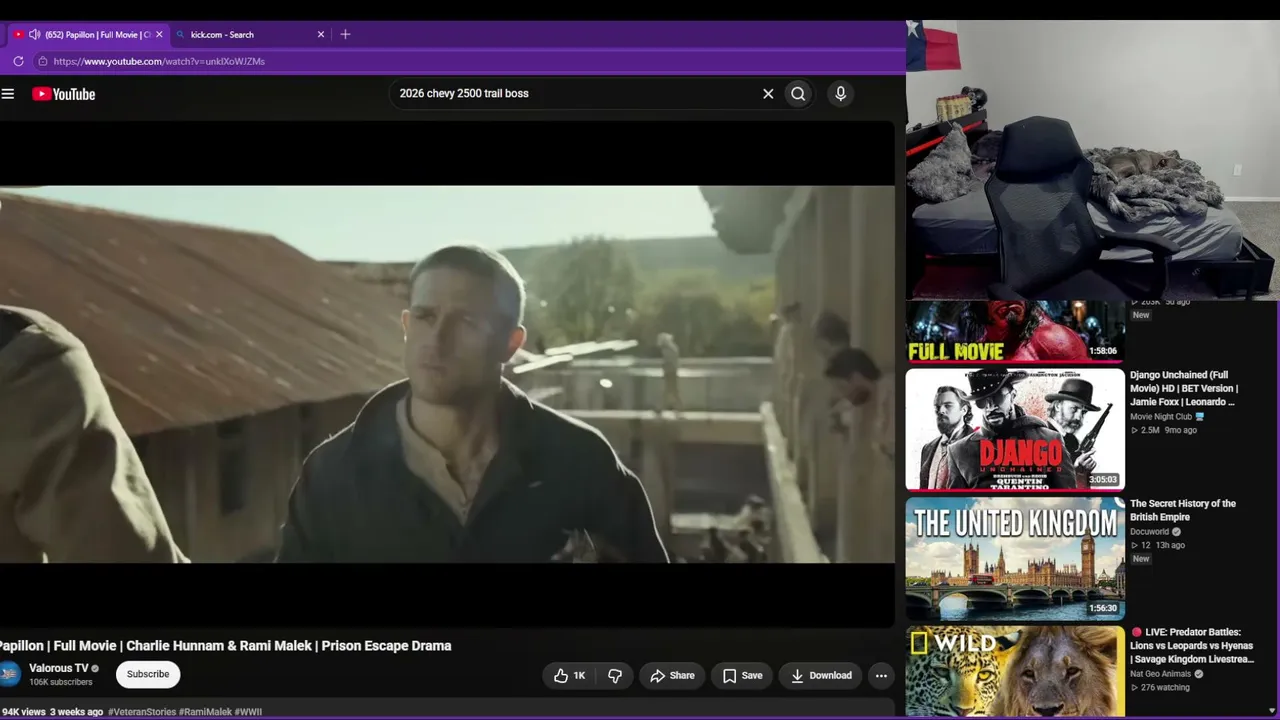Click the browser address bar URL
Viewport: 1280px width, 720px height.
click(x=159, y=61)
